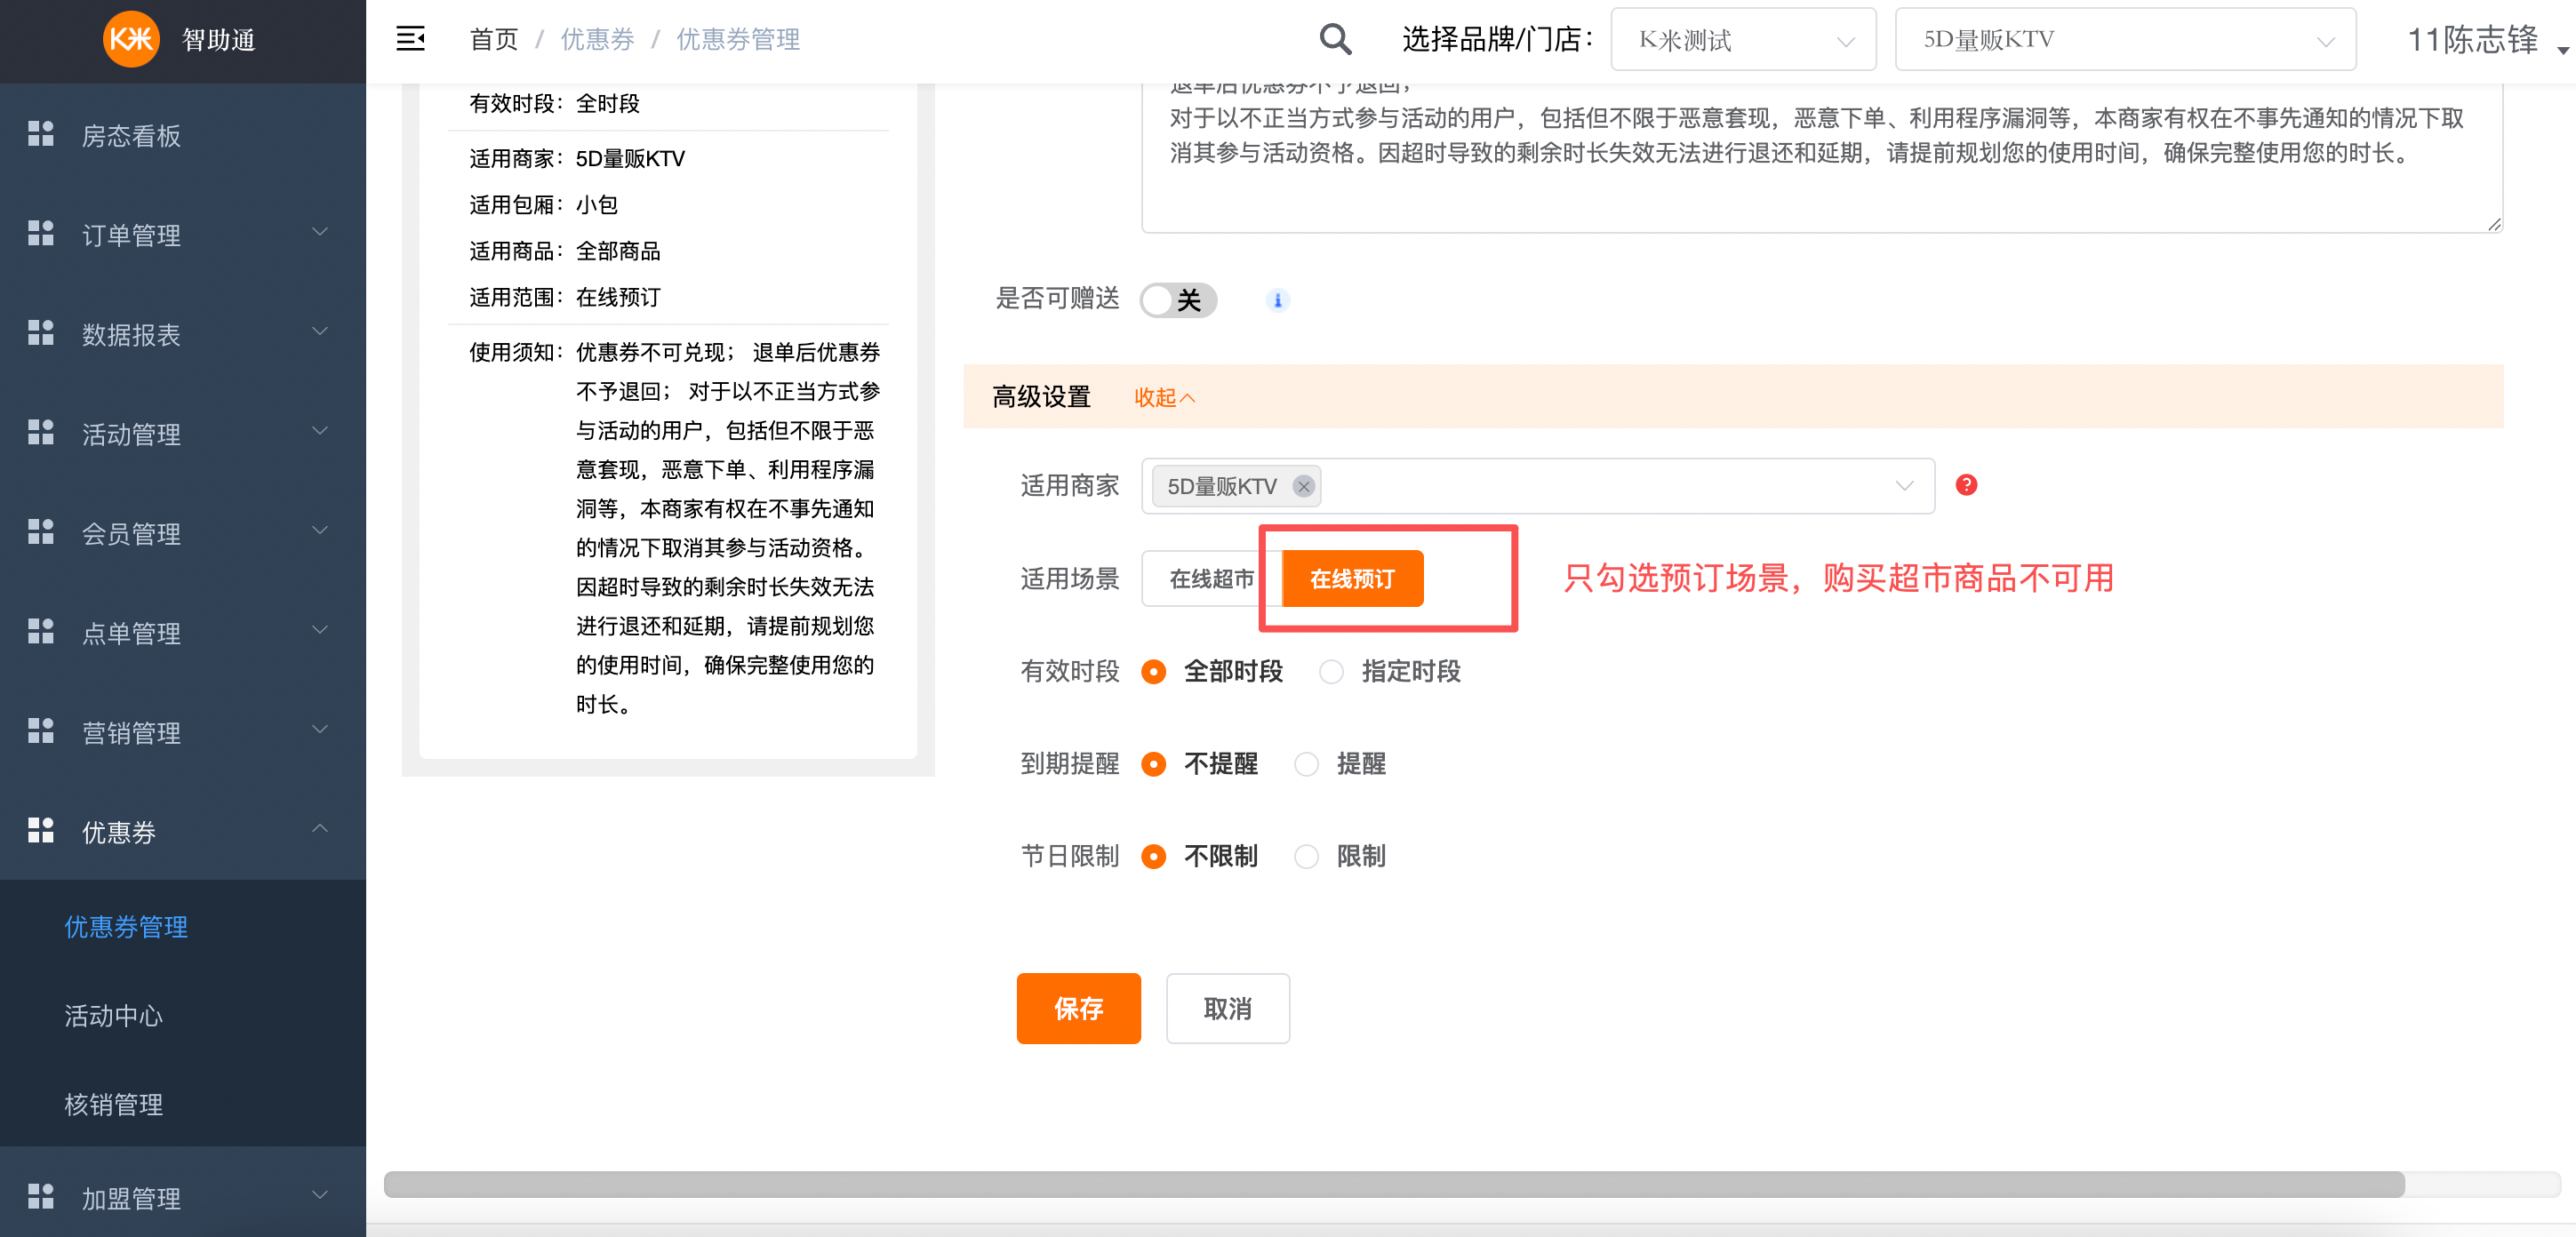
Task: Click the grid icon beside 加盟管理
Action: [41, 1196]
